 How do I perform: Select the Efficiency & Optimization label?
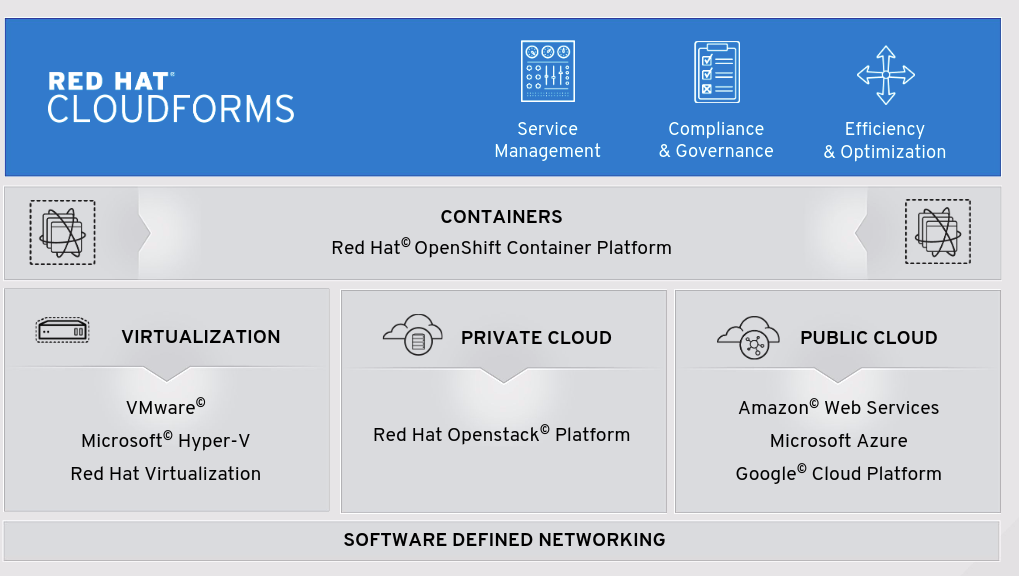pyautogui.click(x=885, y=140)
